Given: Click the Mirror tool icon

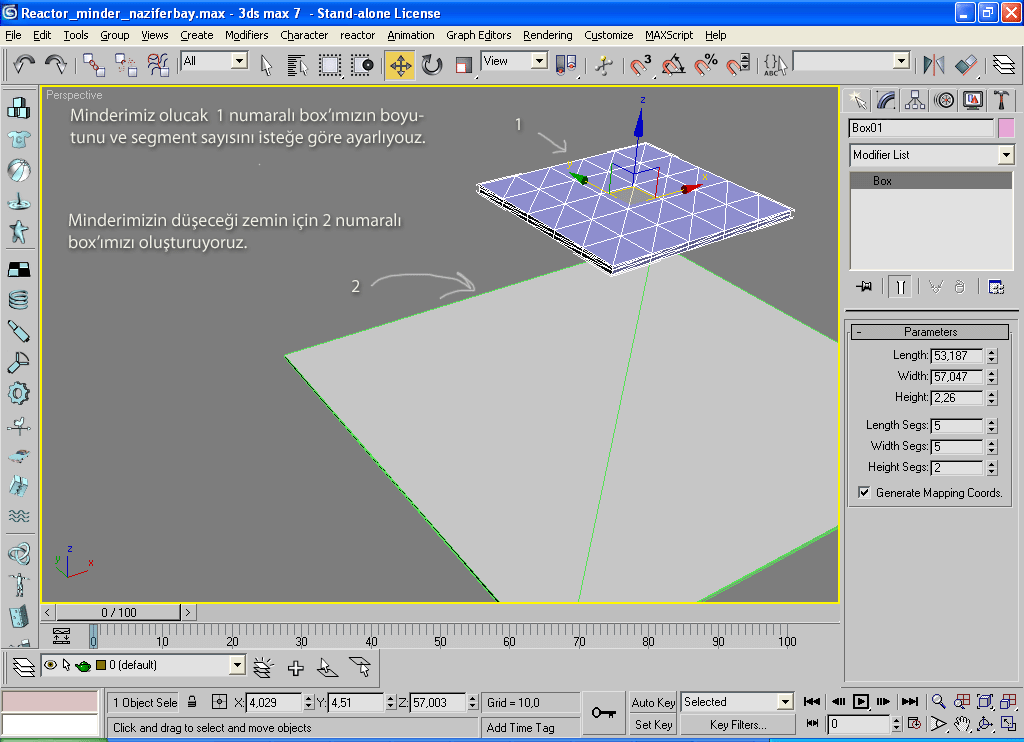Looking at the screenshot, I should 934,66.
